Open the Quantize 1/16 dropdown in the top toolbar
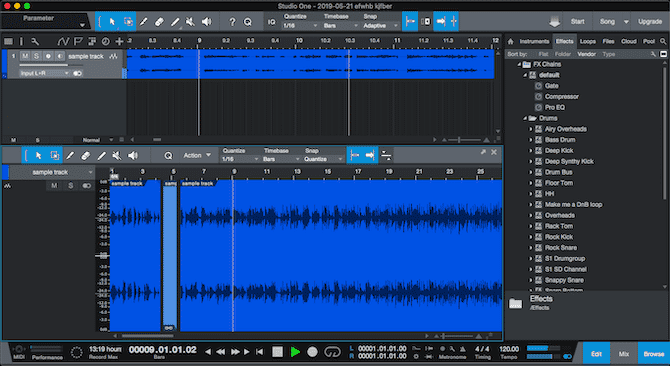The height and width of the screenshot is (366, 670). coord(300,26)
